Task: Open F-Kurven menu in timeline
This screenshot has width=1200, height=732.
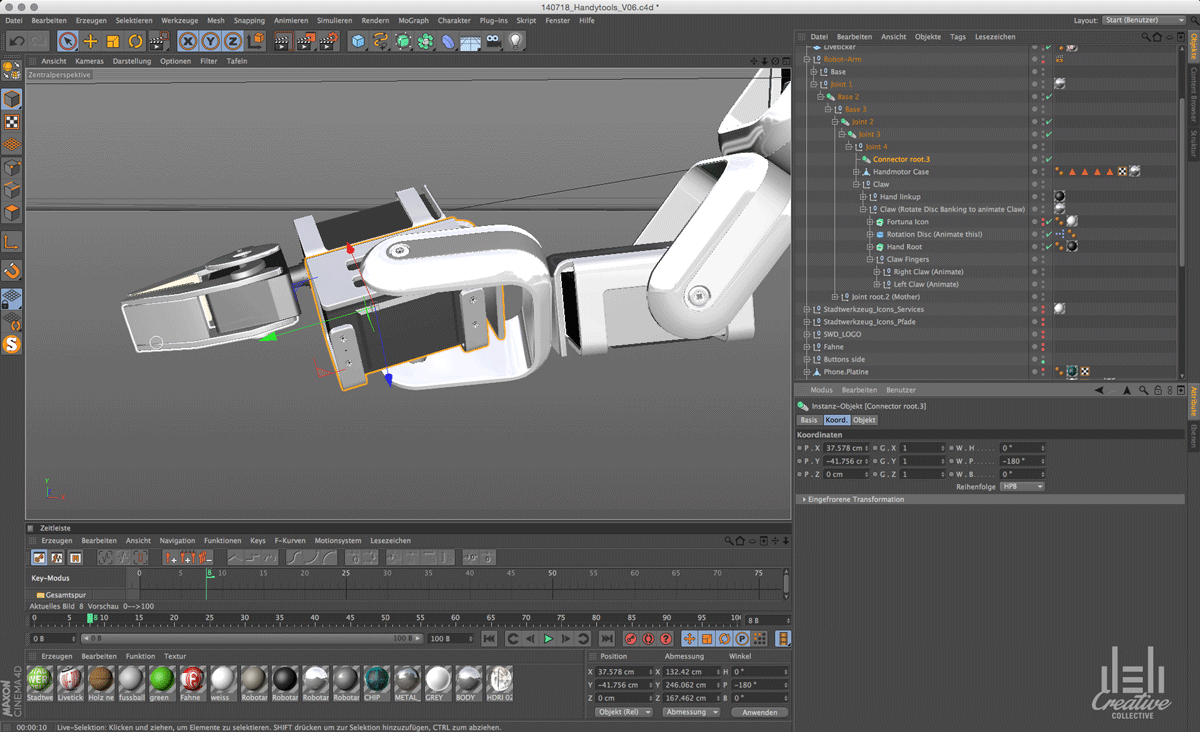Action: [x=290, y=541]
